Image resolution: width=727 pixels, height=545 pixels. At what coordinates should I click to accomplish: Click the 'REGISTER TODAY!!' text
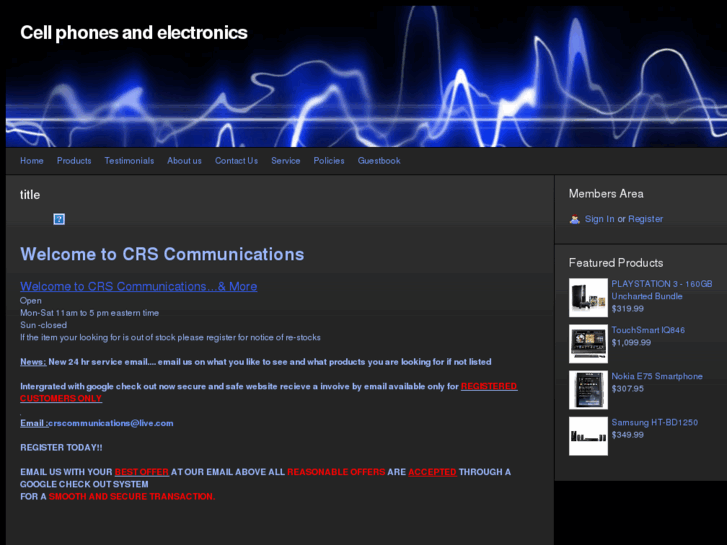pyautogui.click(x=61, y=448)
